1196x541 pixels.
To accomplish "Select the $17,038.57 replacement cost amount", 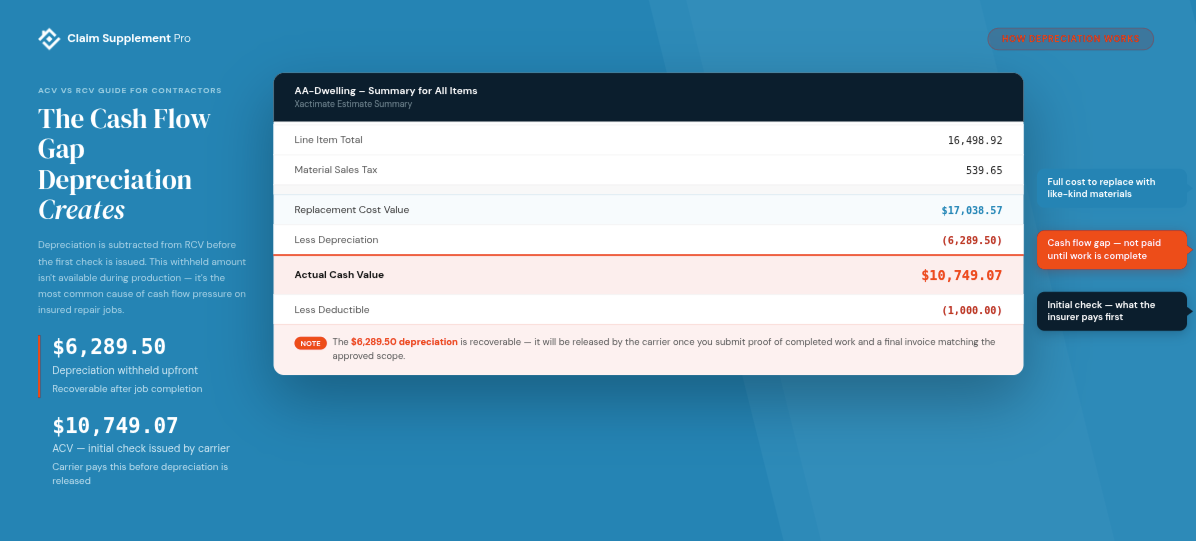I will [x=972, y=210].
